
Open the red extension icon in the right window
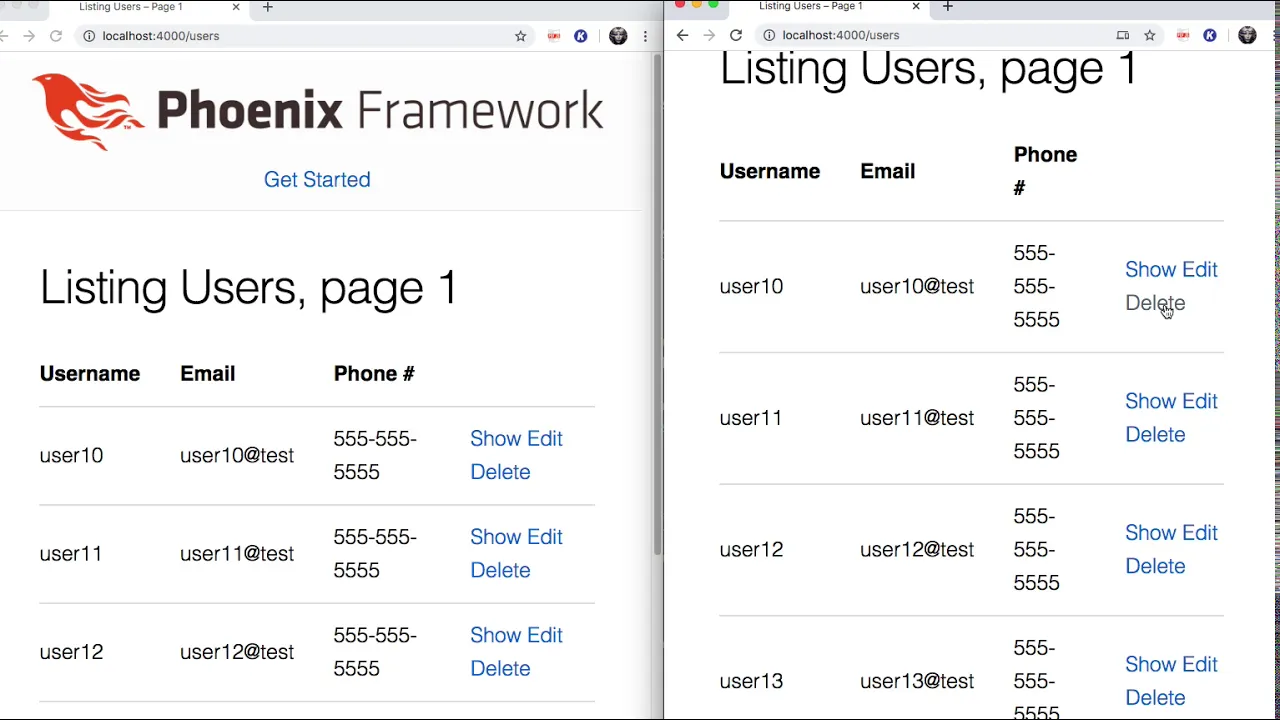[1183, 35]
